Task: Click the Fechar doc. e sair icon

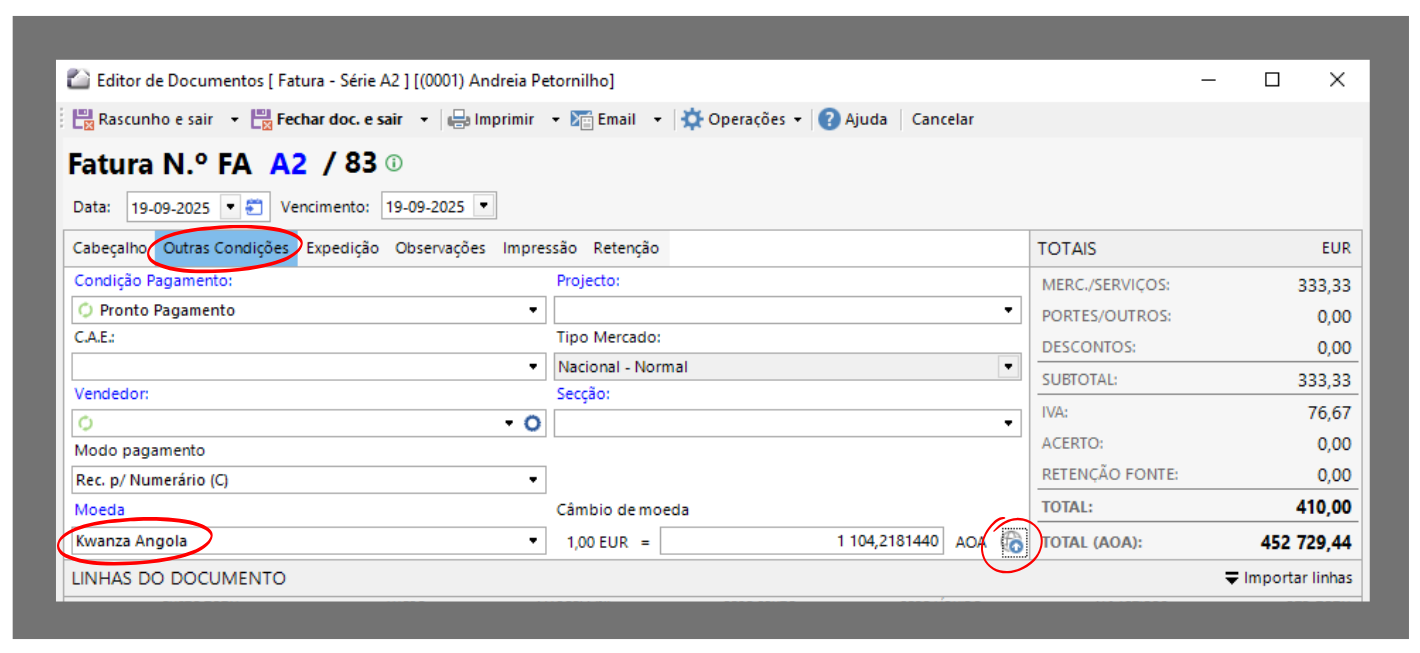Action: pos(262,120)
